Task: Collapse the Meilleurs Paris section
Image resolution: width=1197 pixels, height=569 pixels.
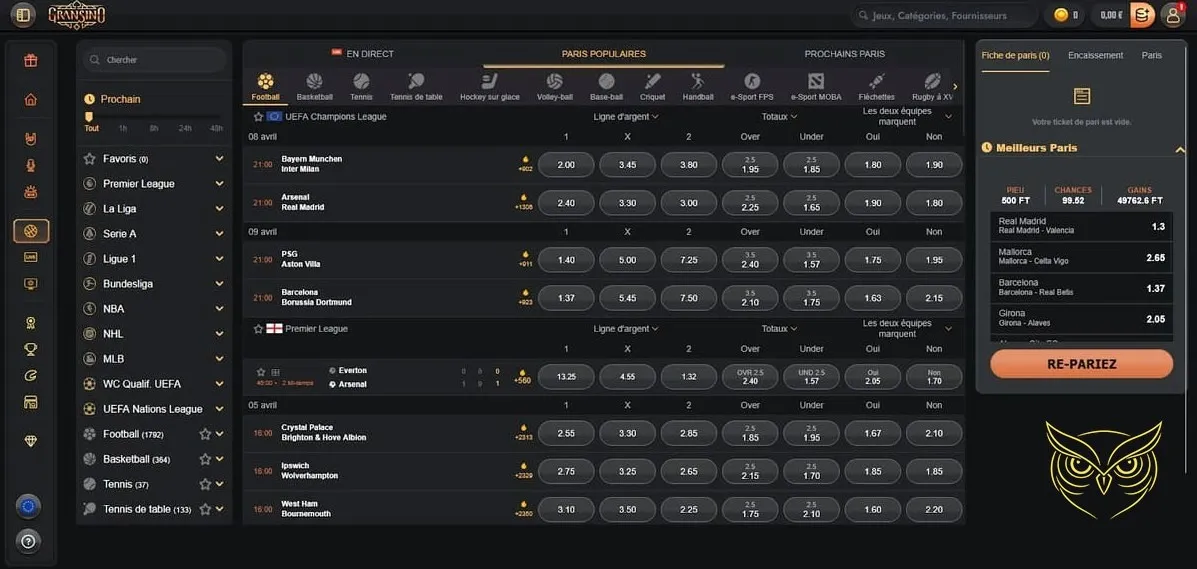Action: (x=1179, y=149)
